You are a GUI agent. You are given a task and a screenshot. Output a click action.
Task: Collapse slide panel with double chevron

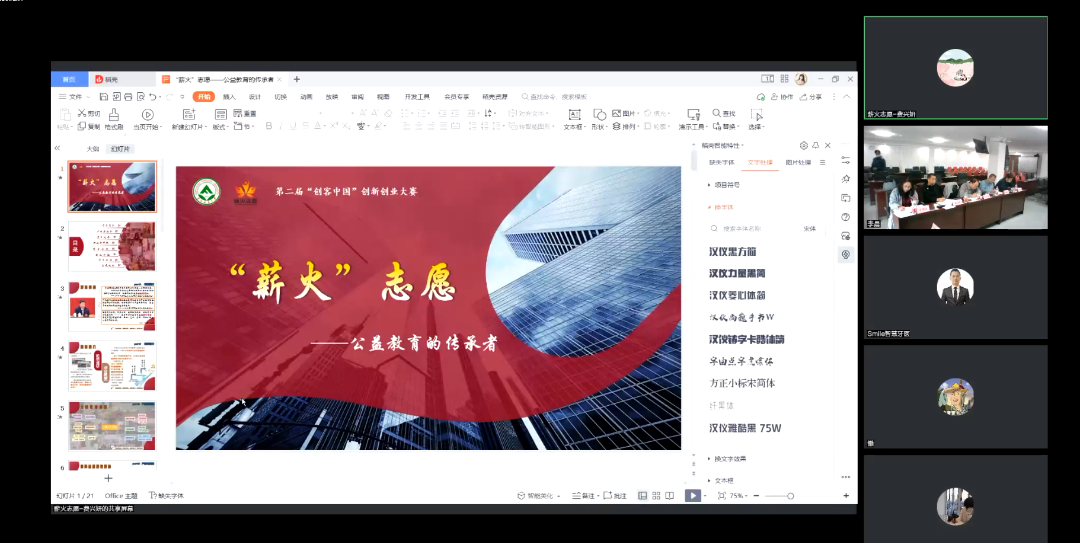click(58, 148)
